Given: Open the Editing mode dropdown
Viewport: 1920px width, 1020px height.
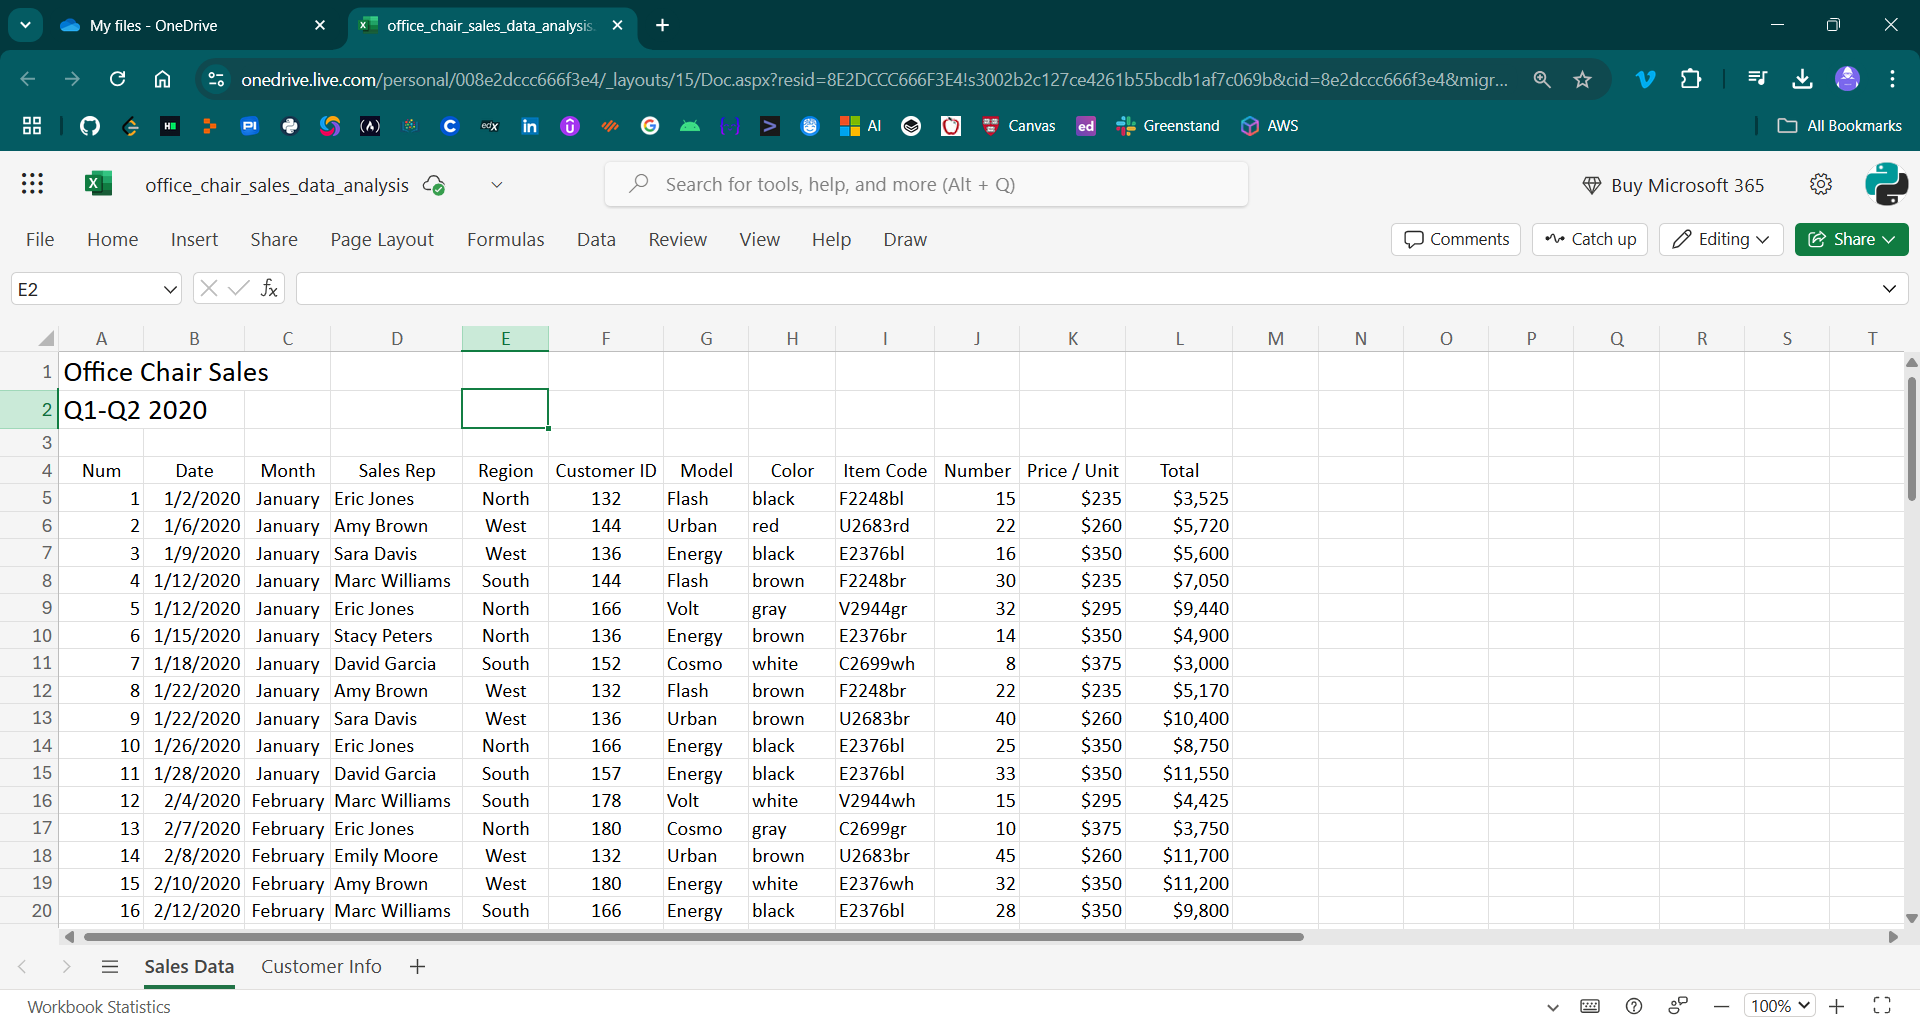Looking at the screenshot, I should pyautogui.click(x=1721, y=239).
